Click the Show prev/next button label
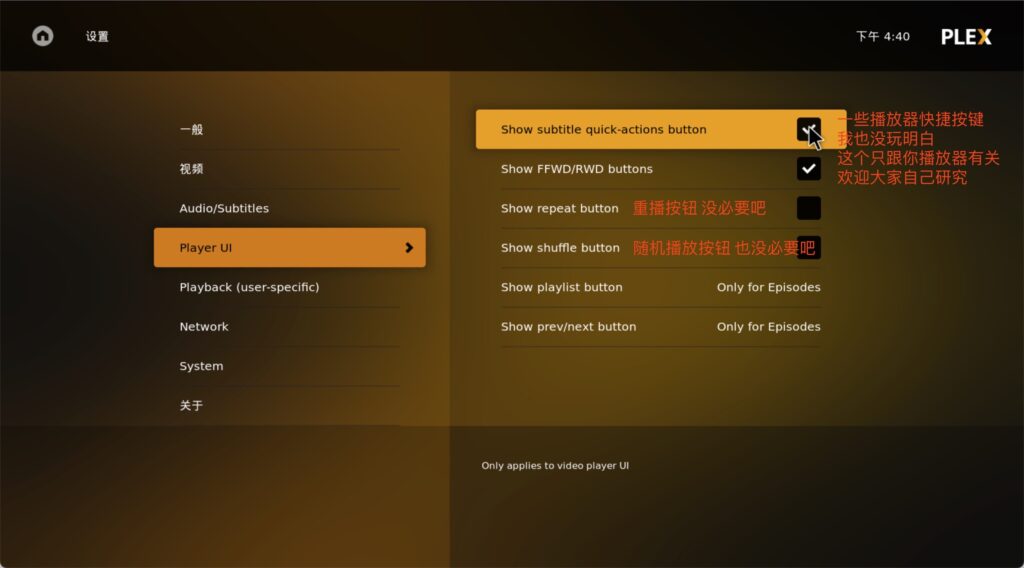Screen dimensions: 1024x568 tap(568, 326)
